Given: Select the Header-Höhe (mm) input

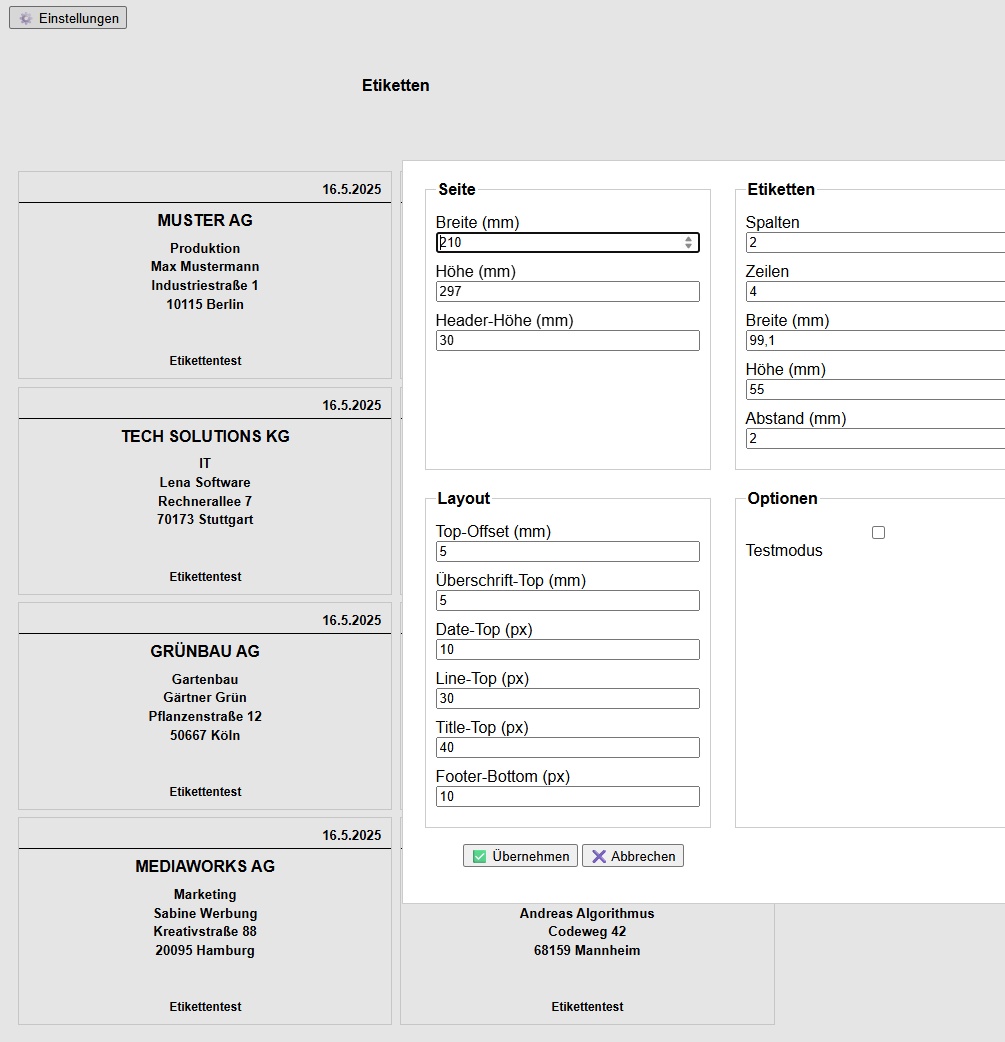Looking at the screenshot, I should pos(567,340).
